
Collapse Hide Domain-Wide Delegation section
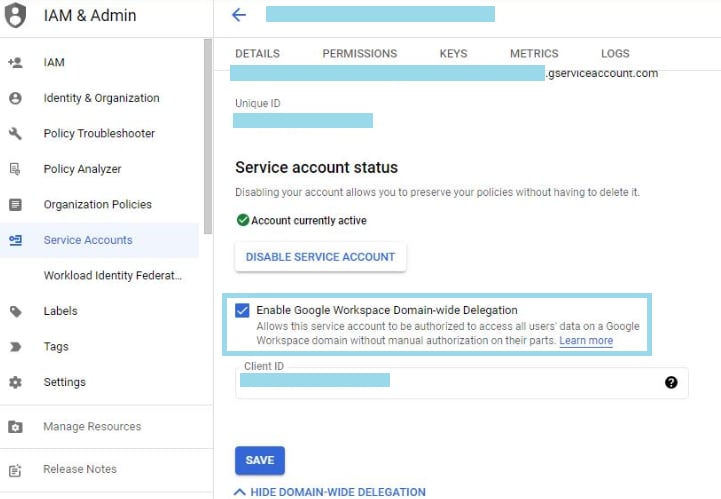click(x=330, y=492)
